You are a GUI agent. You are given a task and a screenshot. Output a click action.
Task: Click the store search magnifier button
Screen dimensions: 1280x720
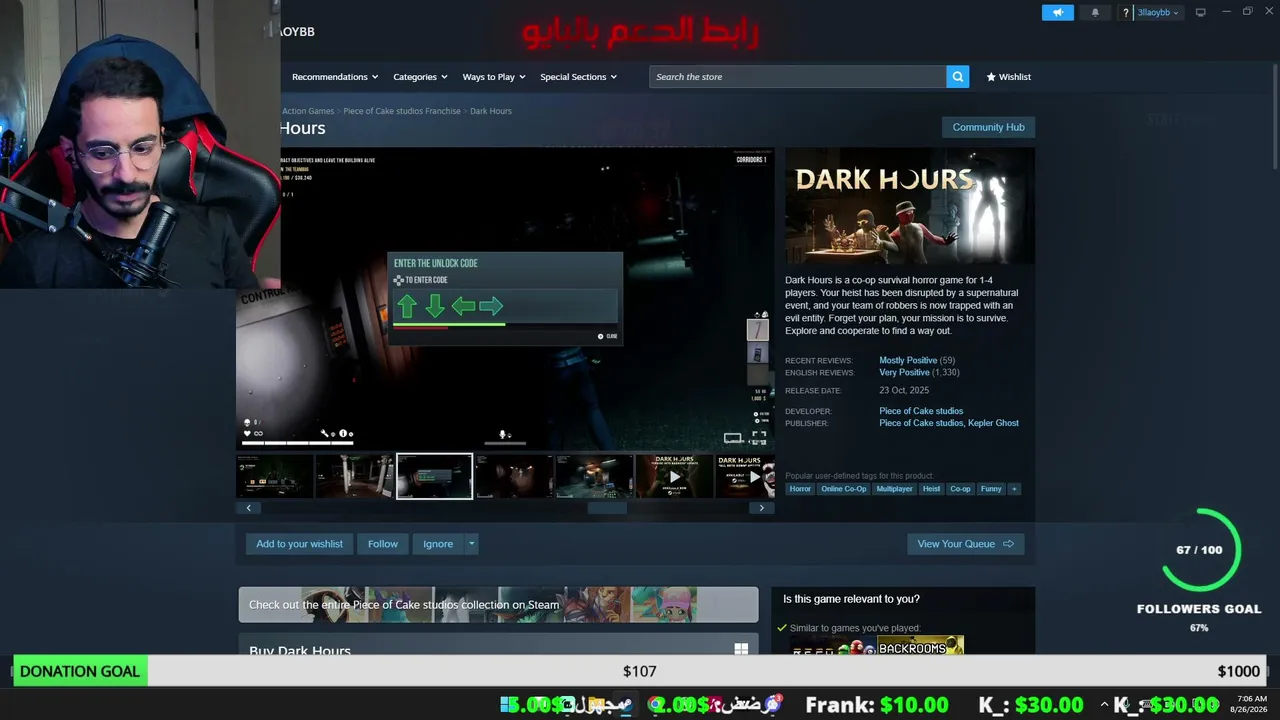point(958,77)
